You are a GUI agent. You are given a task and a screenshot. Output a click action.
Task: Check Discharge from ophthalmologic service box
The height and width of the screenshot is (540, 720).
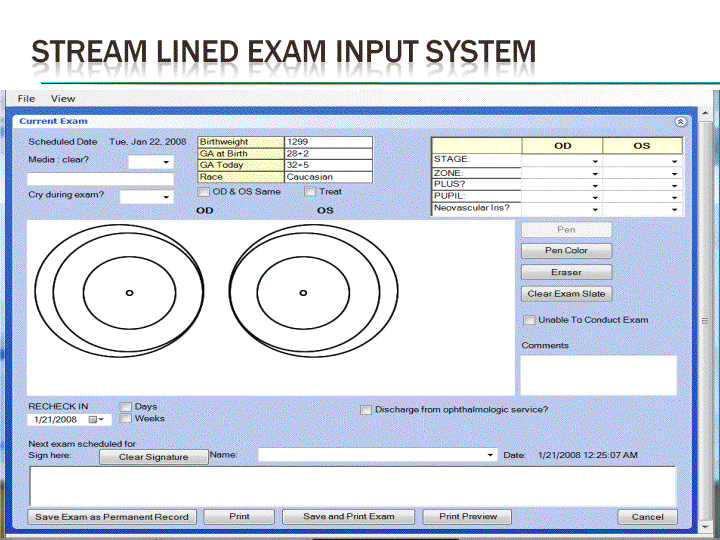pos(366,409)
